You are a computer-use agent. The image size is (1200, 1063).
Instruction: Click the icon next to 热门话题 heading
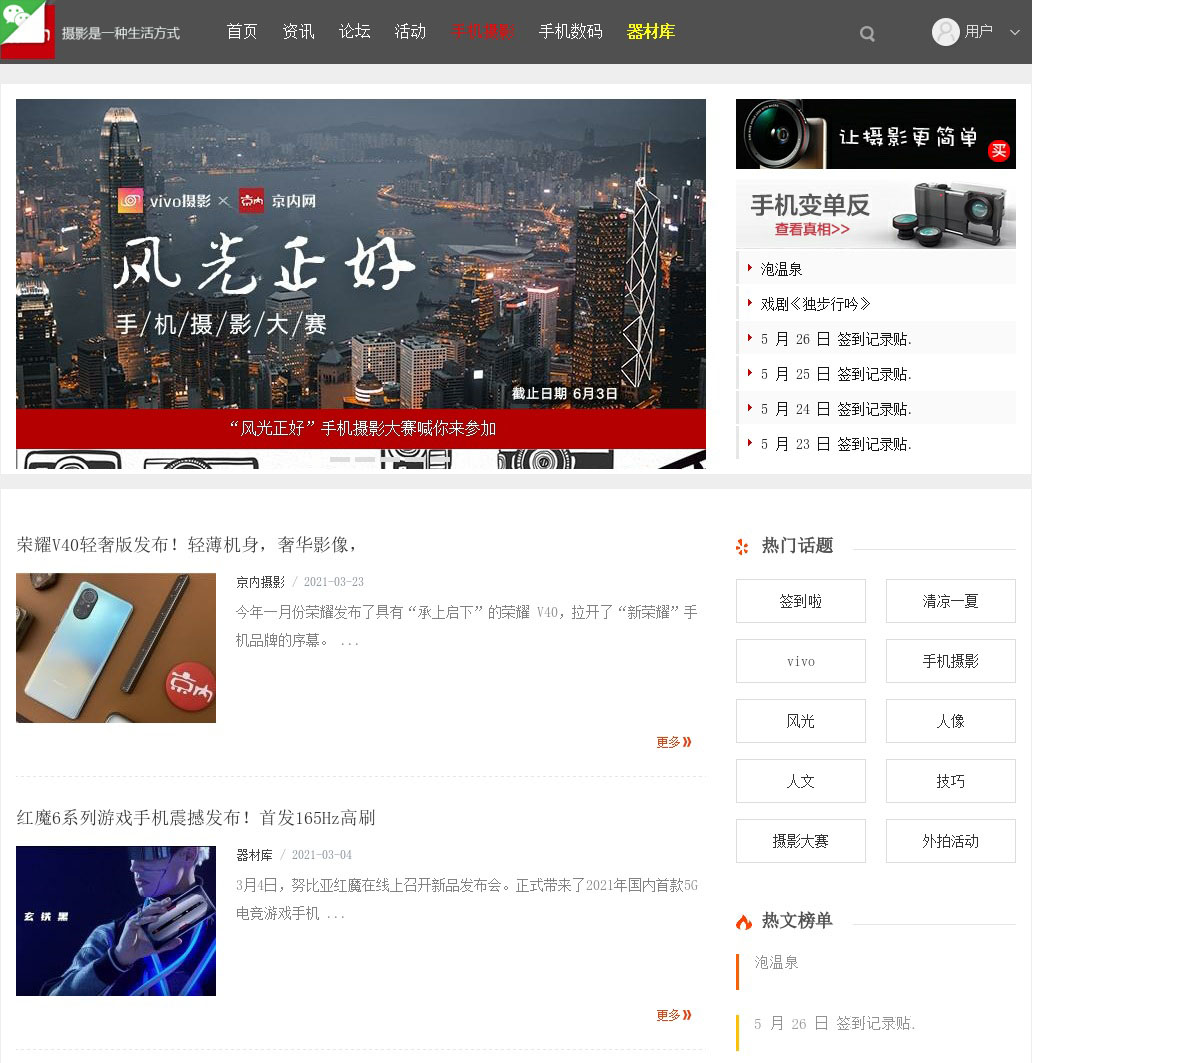point(742,547)
